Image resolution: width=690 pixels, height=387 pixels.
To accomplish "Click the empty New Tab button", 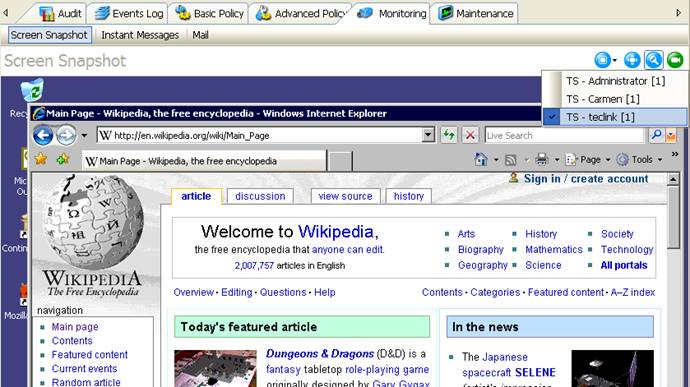I will pos(341,161).
